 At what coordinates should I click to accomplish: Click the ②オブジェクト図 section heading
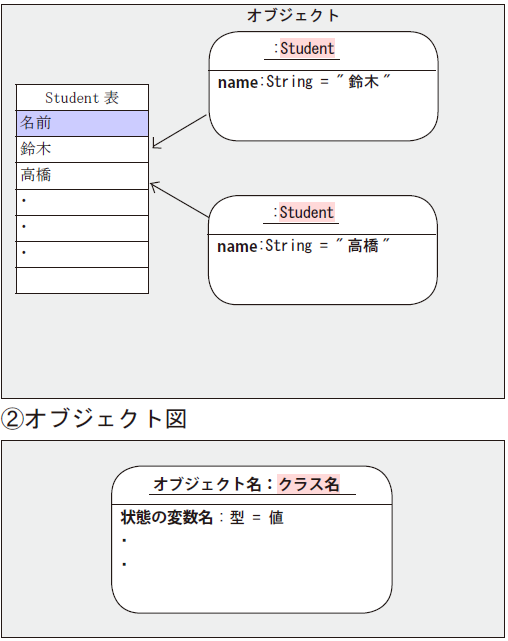pyautogui.click(x=94, y=419)
